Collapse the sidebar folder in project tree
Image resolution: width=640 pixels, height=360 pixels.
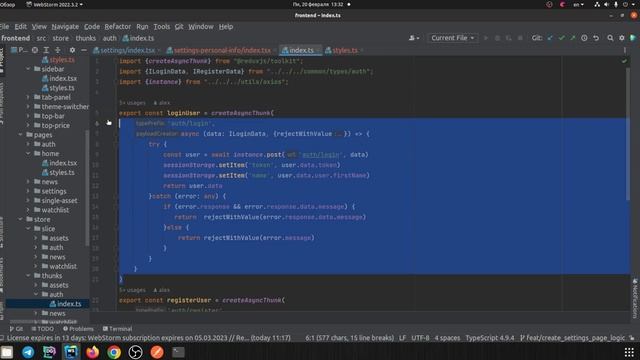click(28, 69)
